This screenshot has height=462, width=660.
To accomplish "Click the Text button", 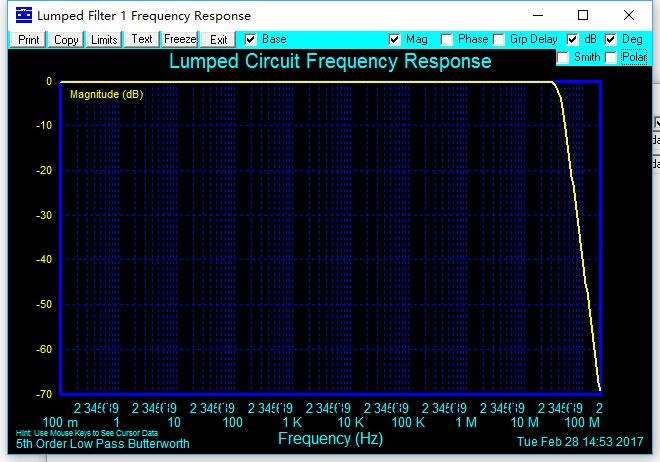I will (x=142, y=40).
